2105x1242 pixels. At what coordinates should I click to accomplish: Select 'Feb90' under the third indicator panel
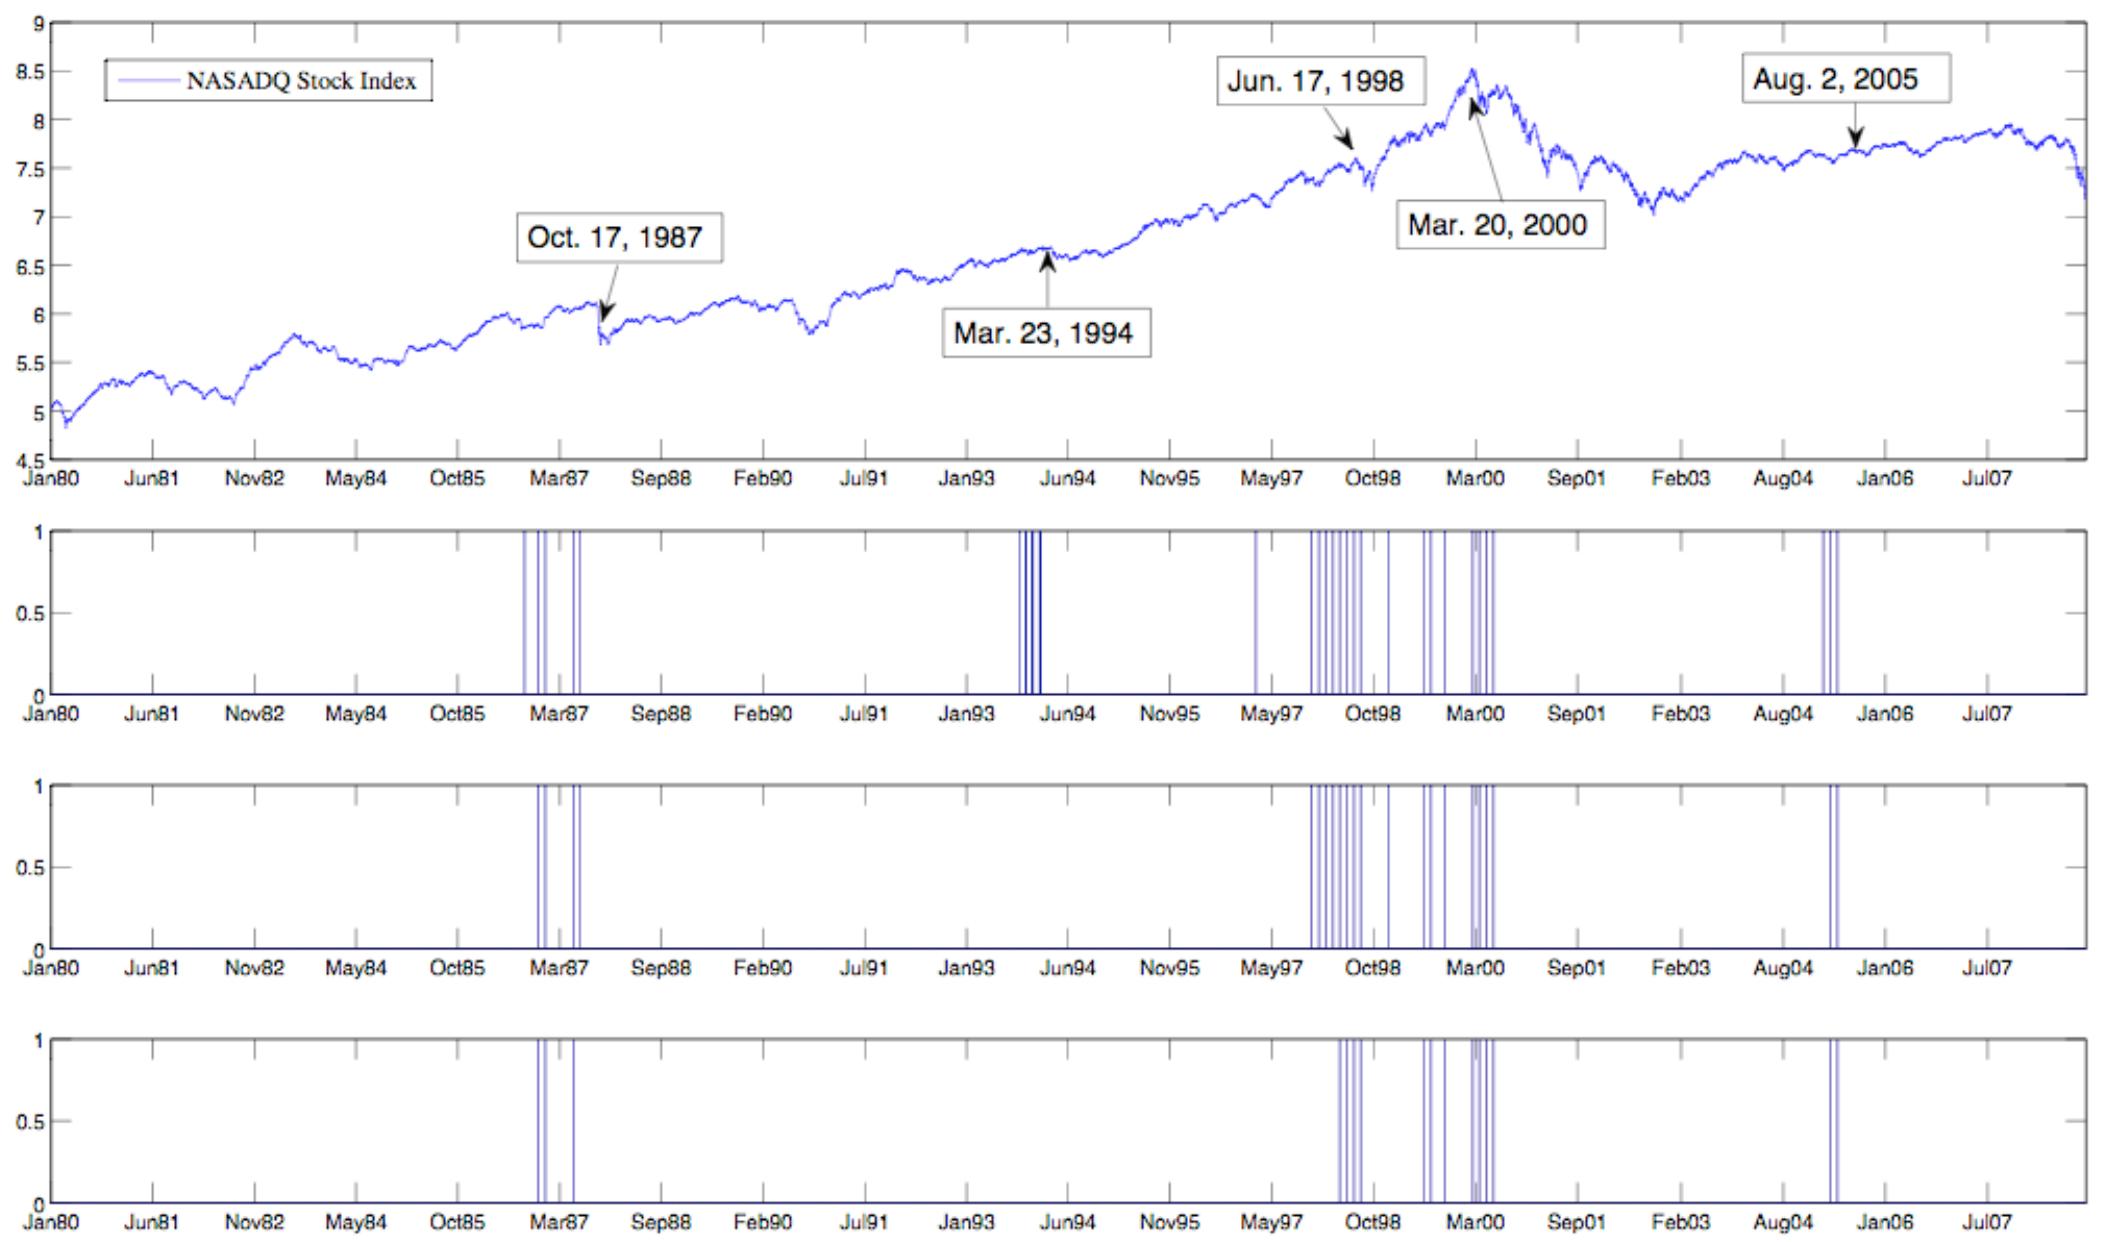click(x=762, y=968)
